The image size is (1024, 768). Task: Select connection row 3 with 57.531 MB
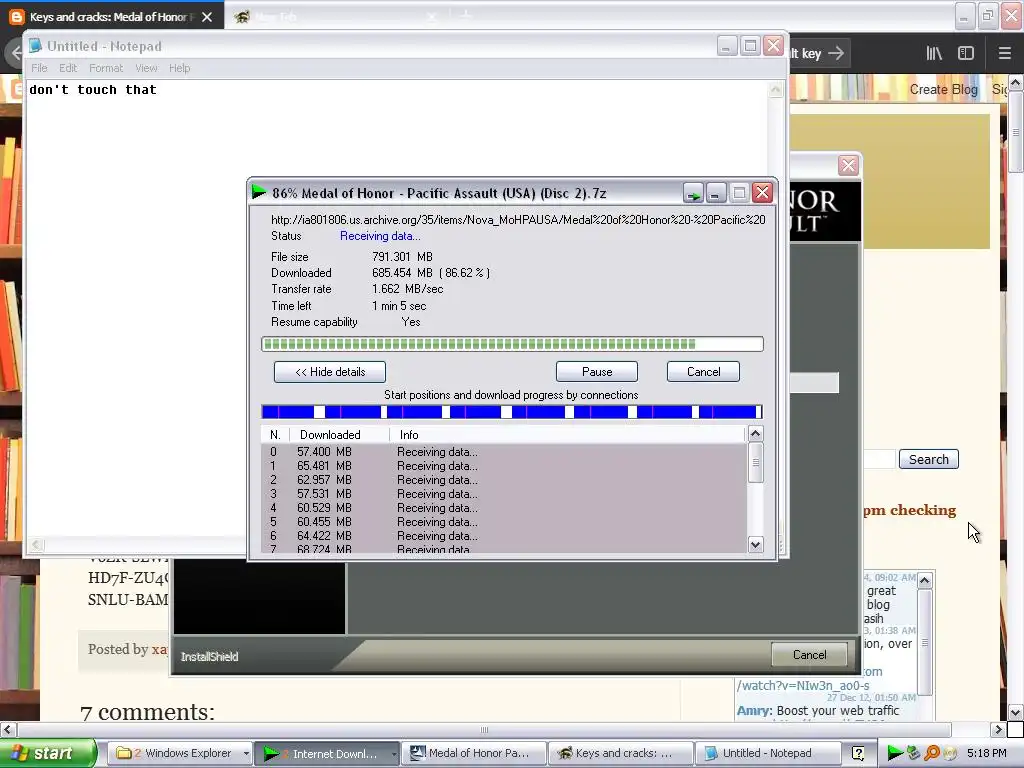pyautogui.click(x=504, y=494)
